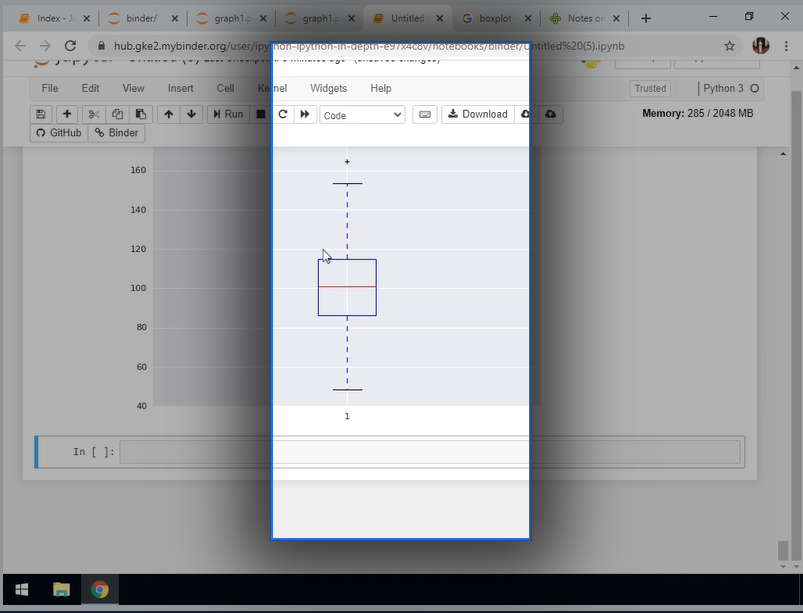Open the File menu
The width and height of the screenshot is (803, 613).
50,88
